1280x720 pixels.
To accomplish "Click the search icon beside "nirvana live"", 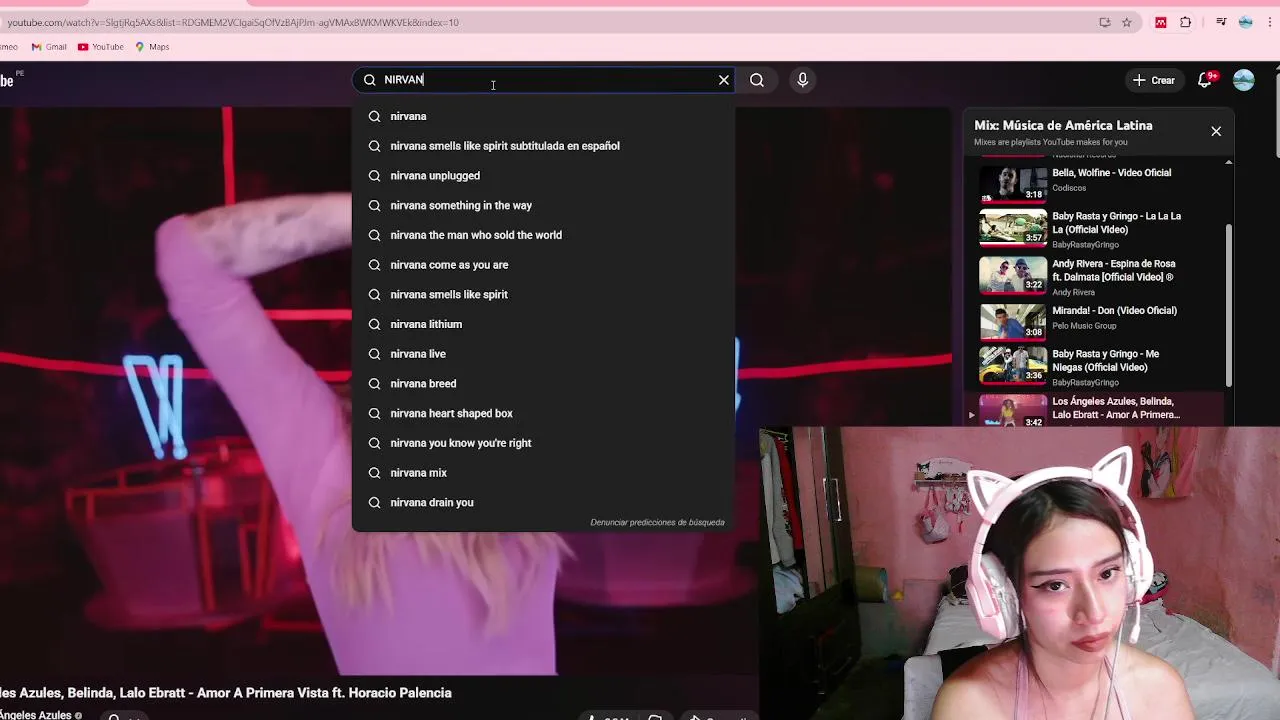I will 374,354.
